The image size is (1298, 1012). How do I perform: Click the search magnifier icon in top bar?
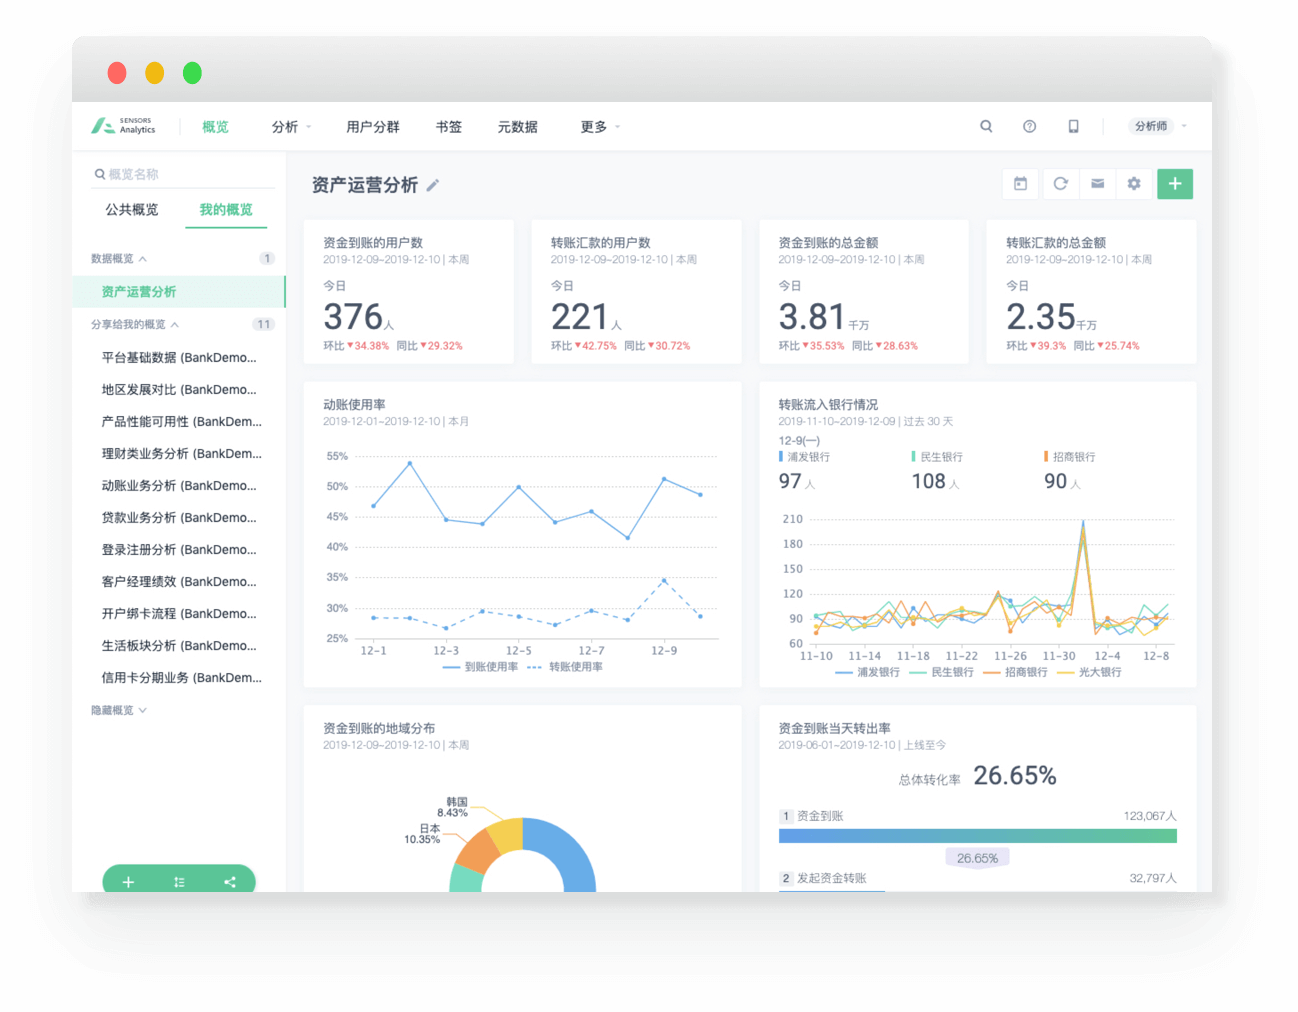(x=986, y=126)
